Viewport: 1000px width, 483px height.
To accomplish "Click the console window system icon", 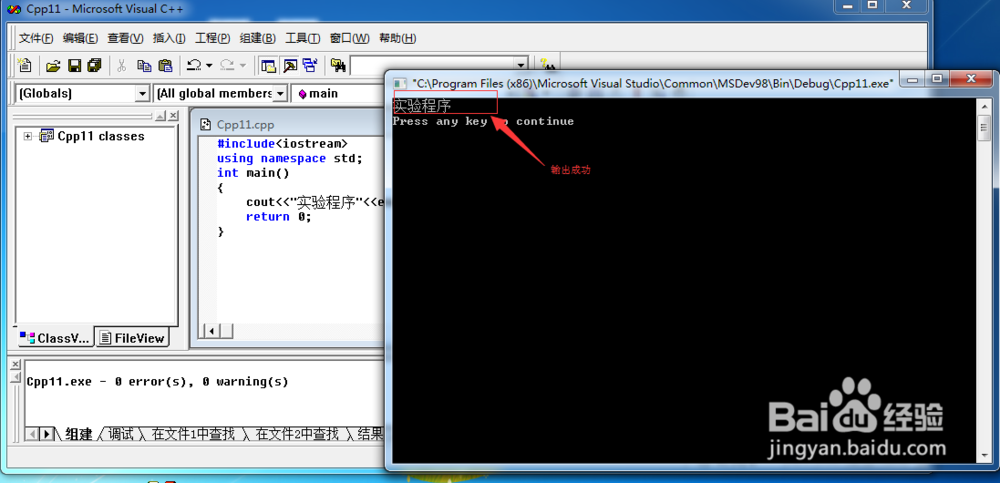I will point(401,84).
